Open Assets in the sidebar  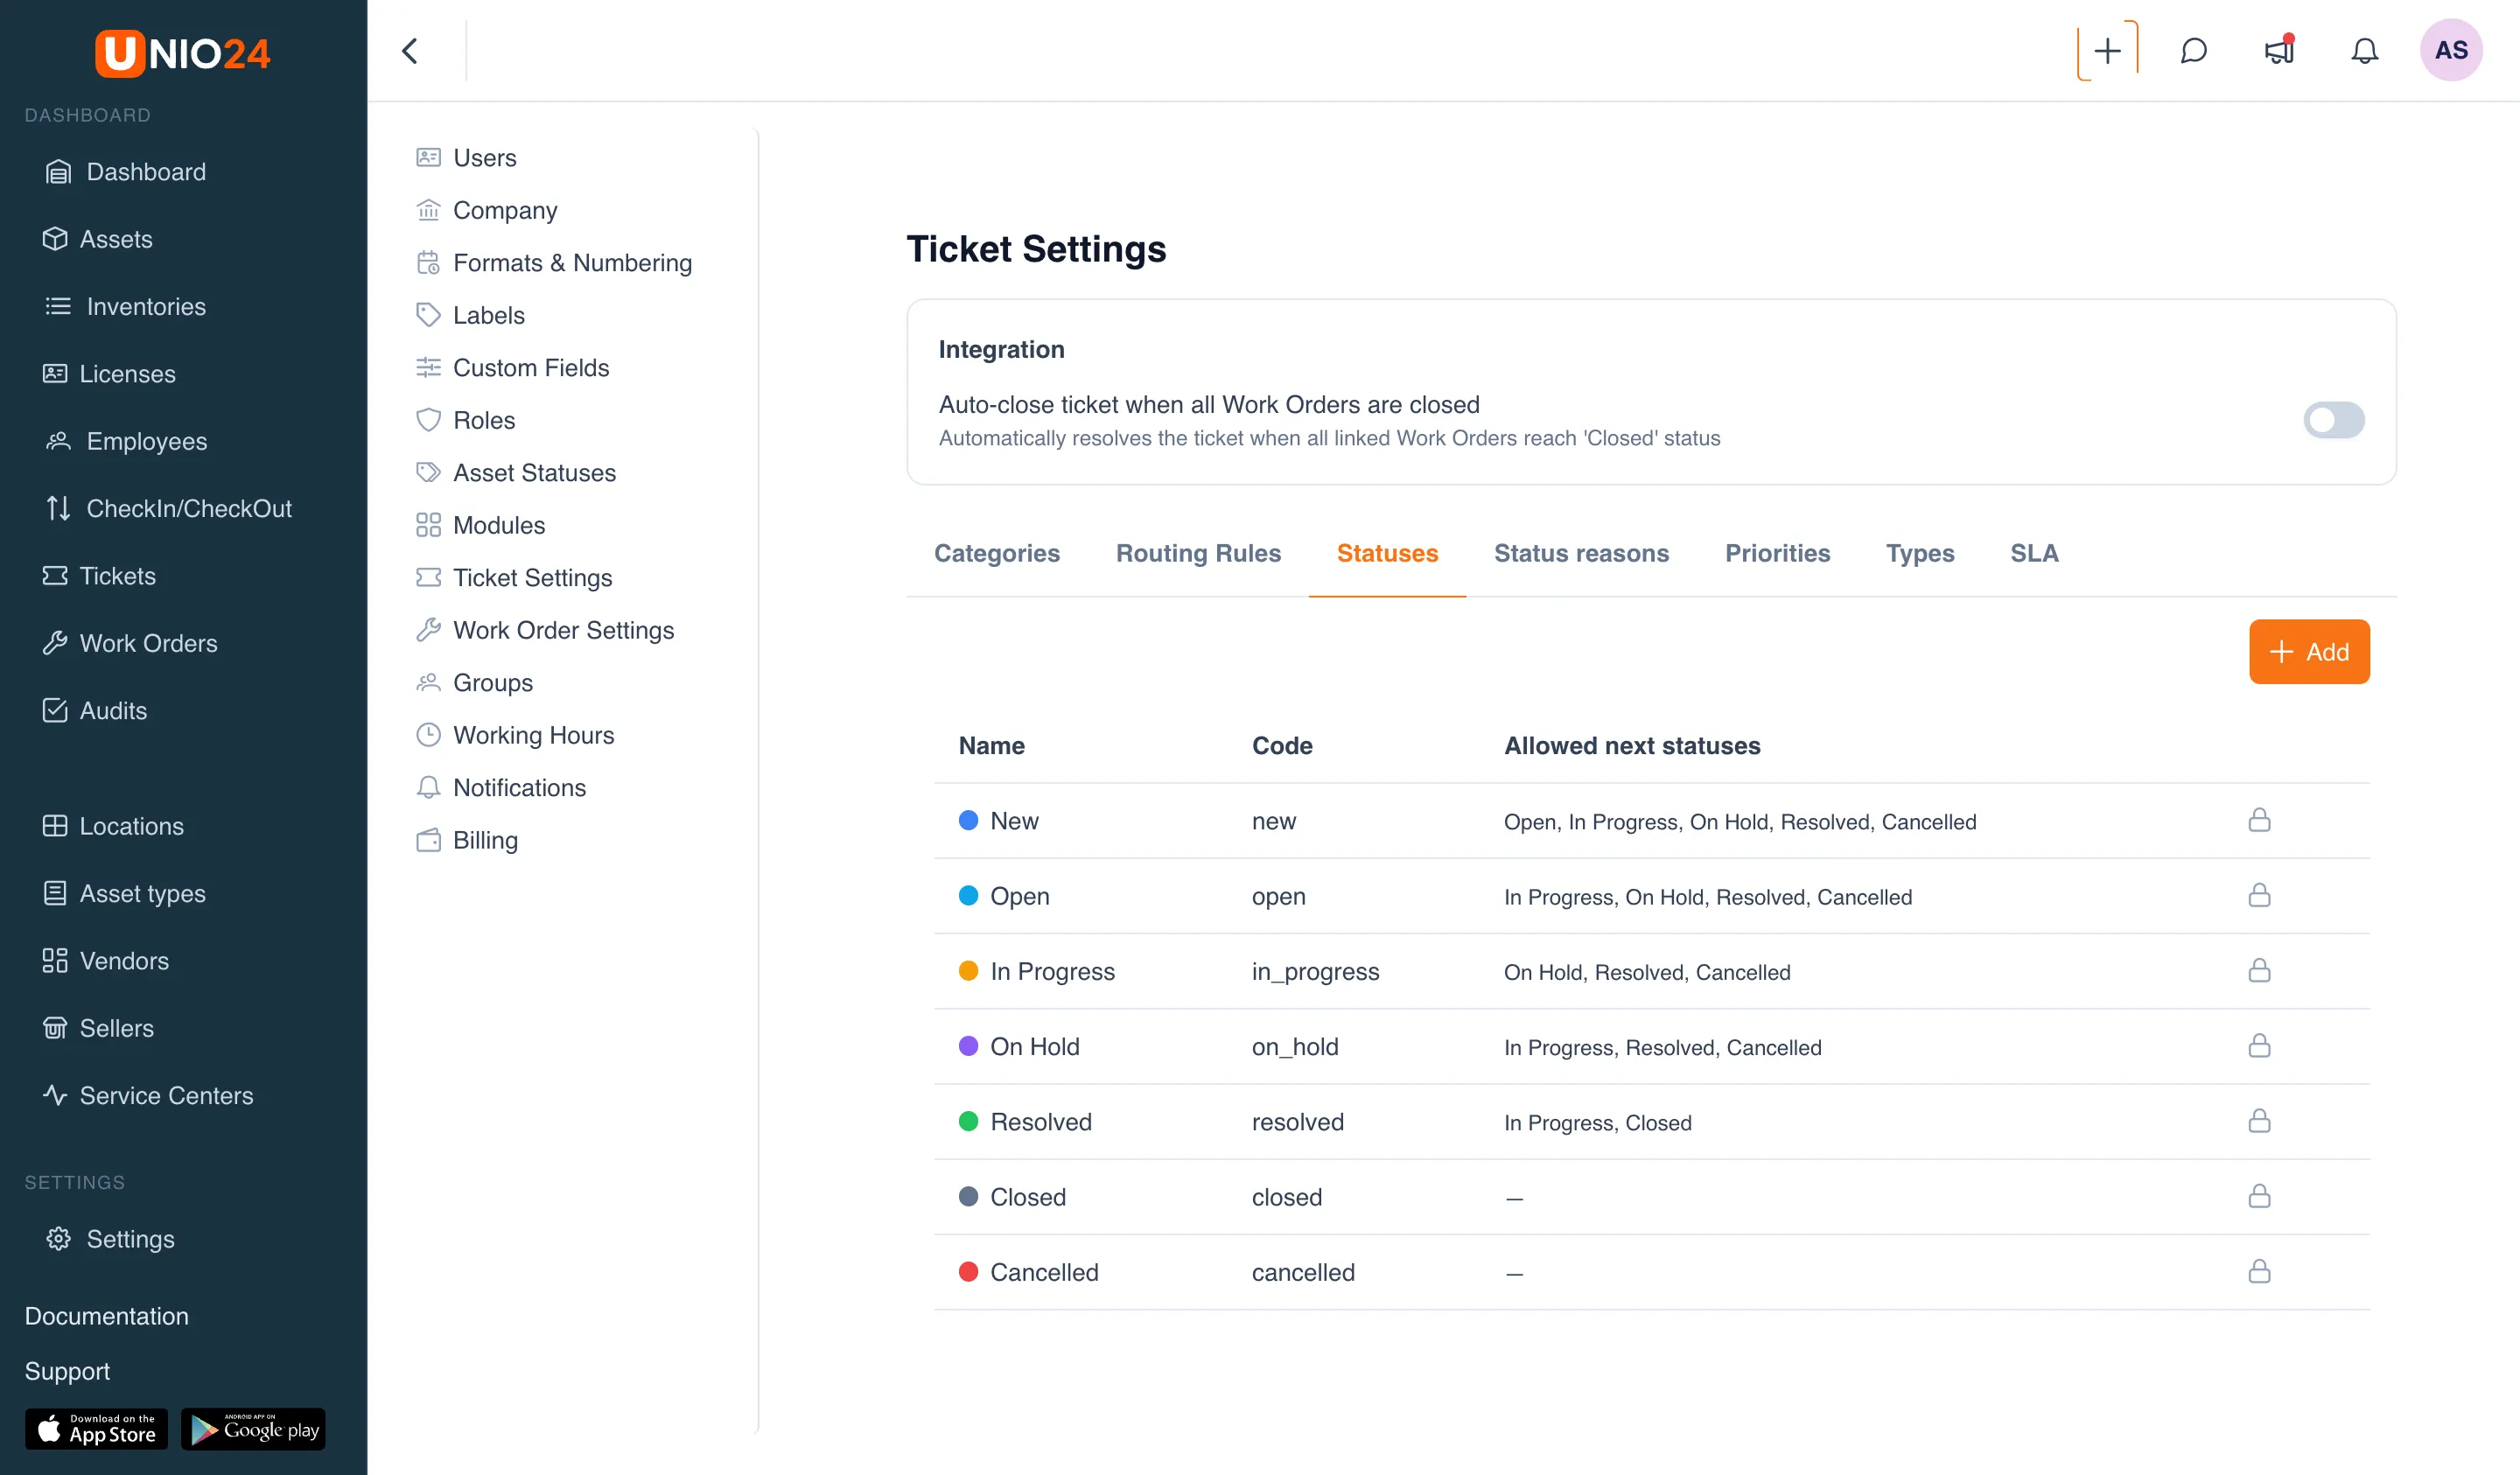pos(98,239)
